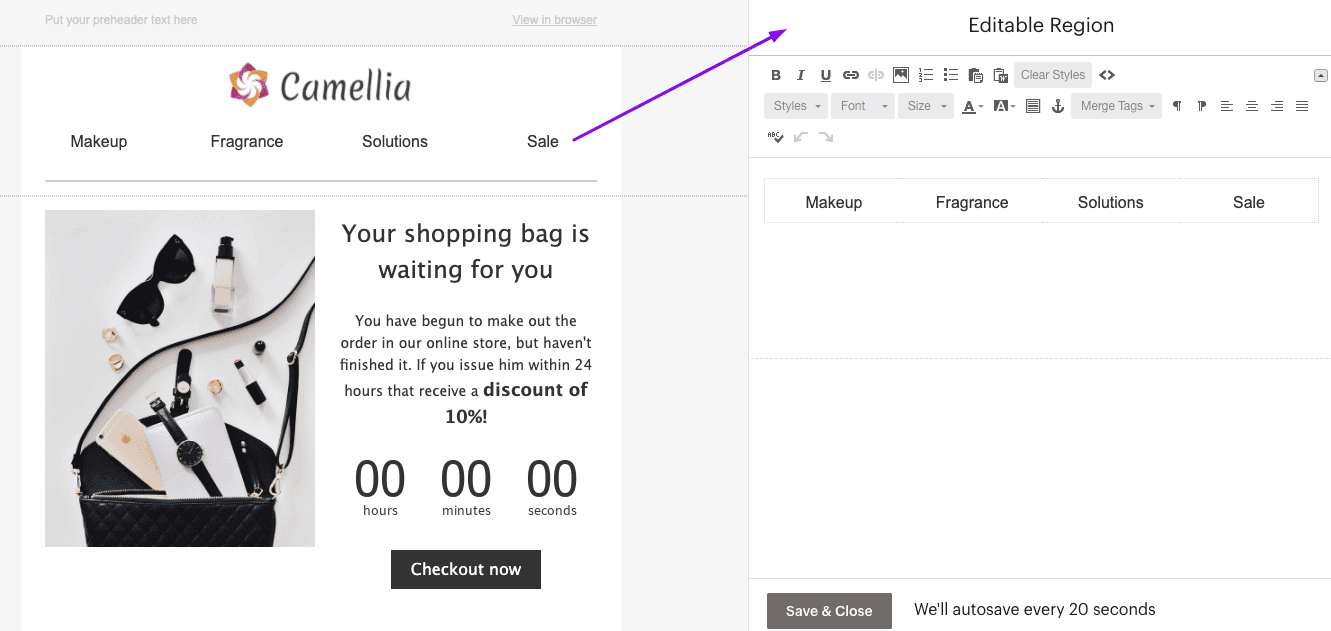Open the HTML source code view
Screen dimensions: 1331x631
click(1107, 74)
